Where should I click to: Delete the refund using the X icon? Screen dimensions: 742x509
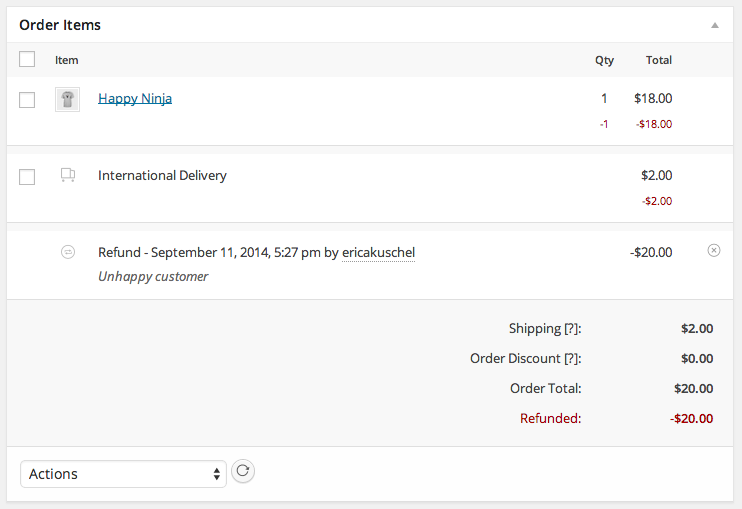point(713,251)
